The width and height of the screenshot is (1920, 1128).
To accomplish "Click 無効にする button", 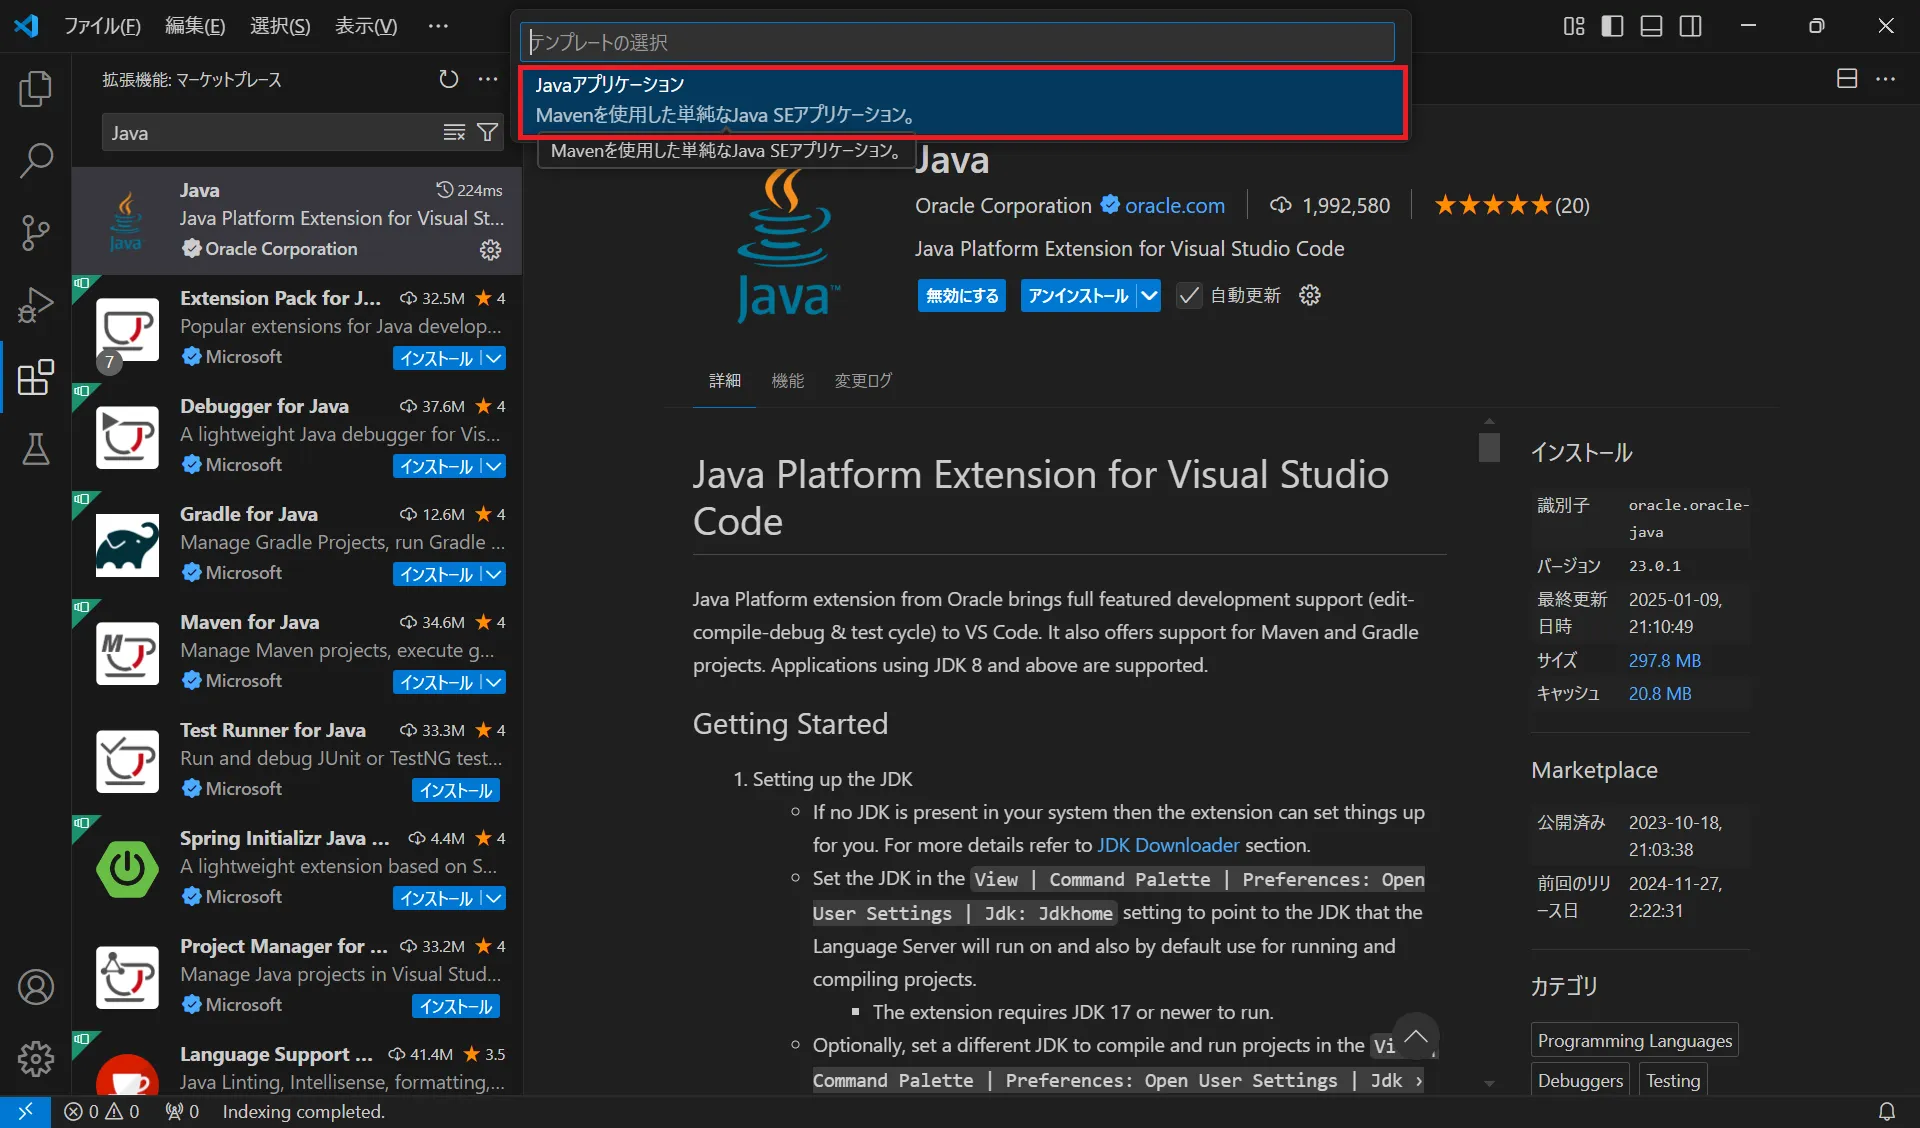I will point(962,295).
